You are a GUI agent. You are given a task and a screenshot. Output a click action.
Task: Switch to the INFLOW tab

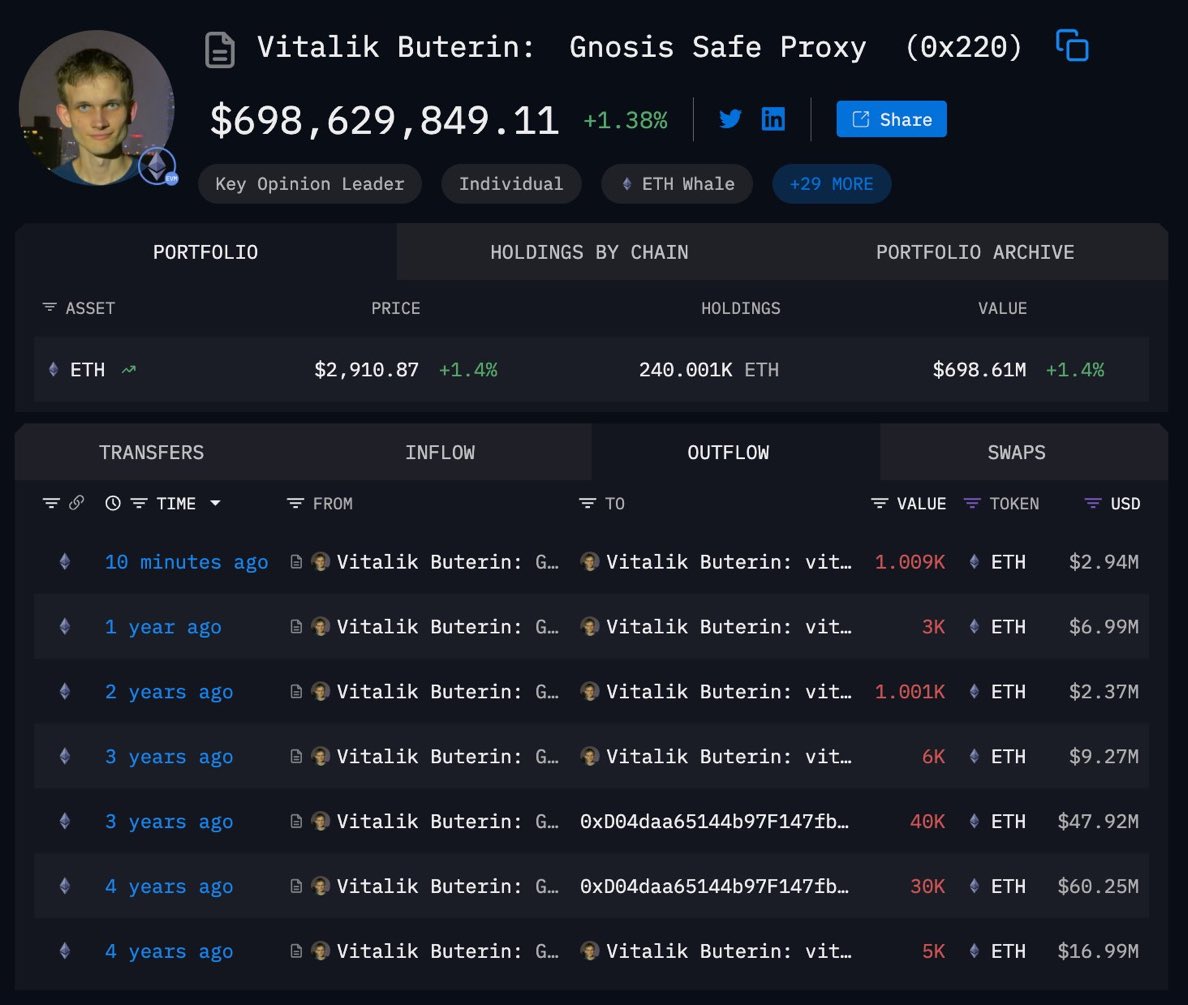click(439, 452)
